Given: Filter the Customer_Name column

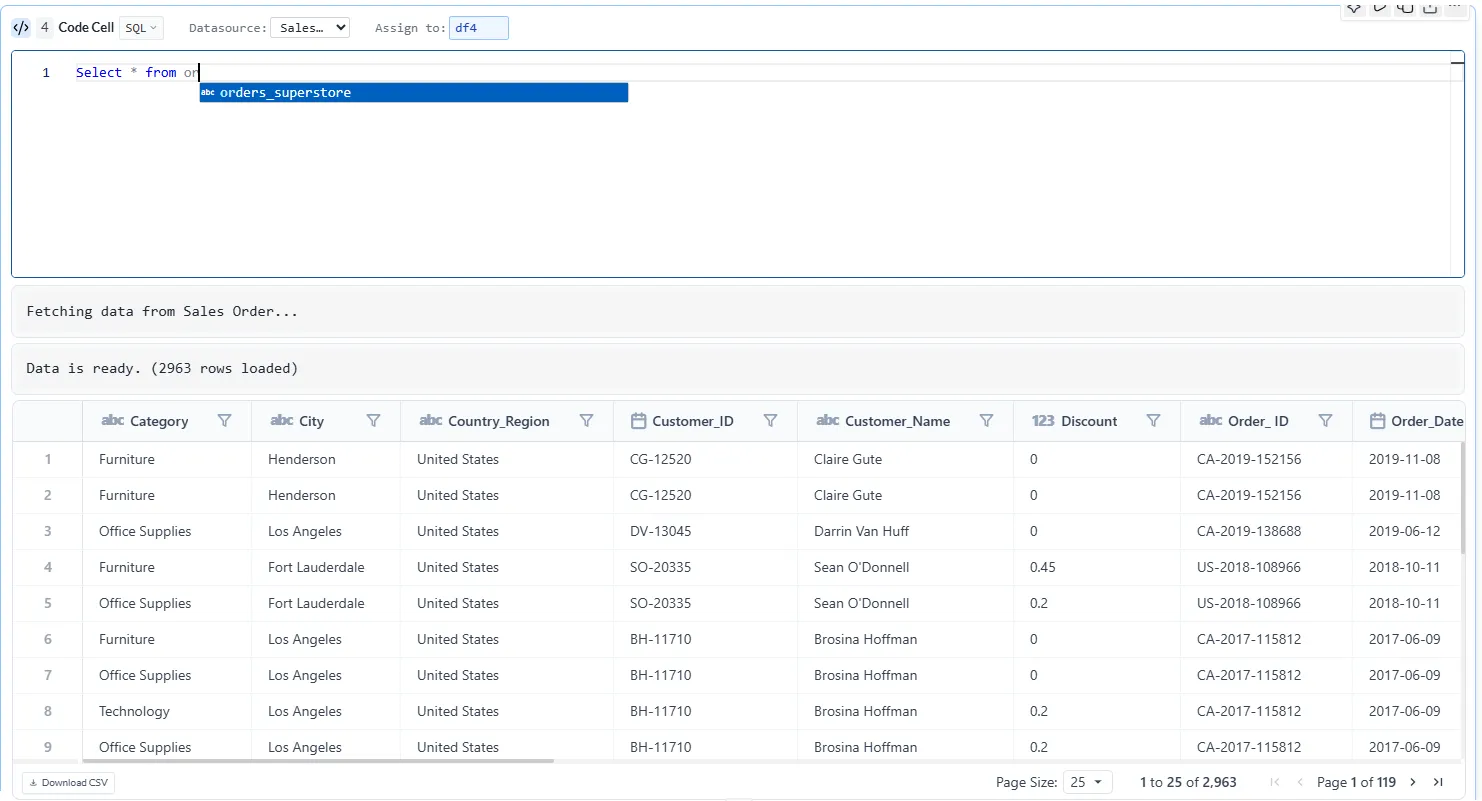Looking at the screenshot, I should coord(986,421).
